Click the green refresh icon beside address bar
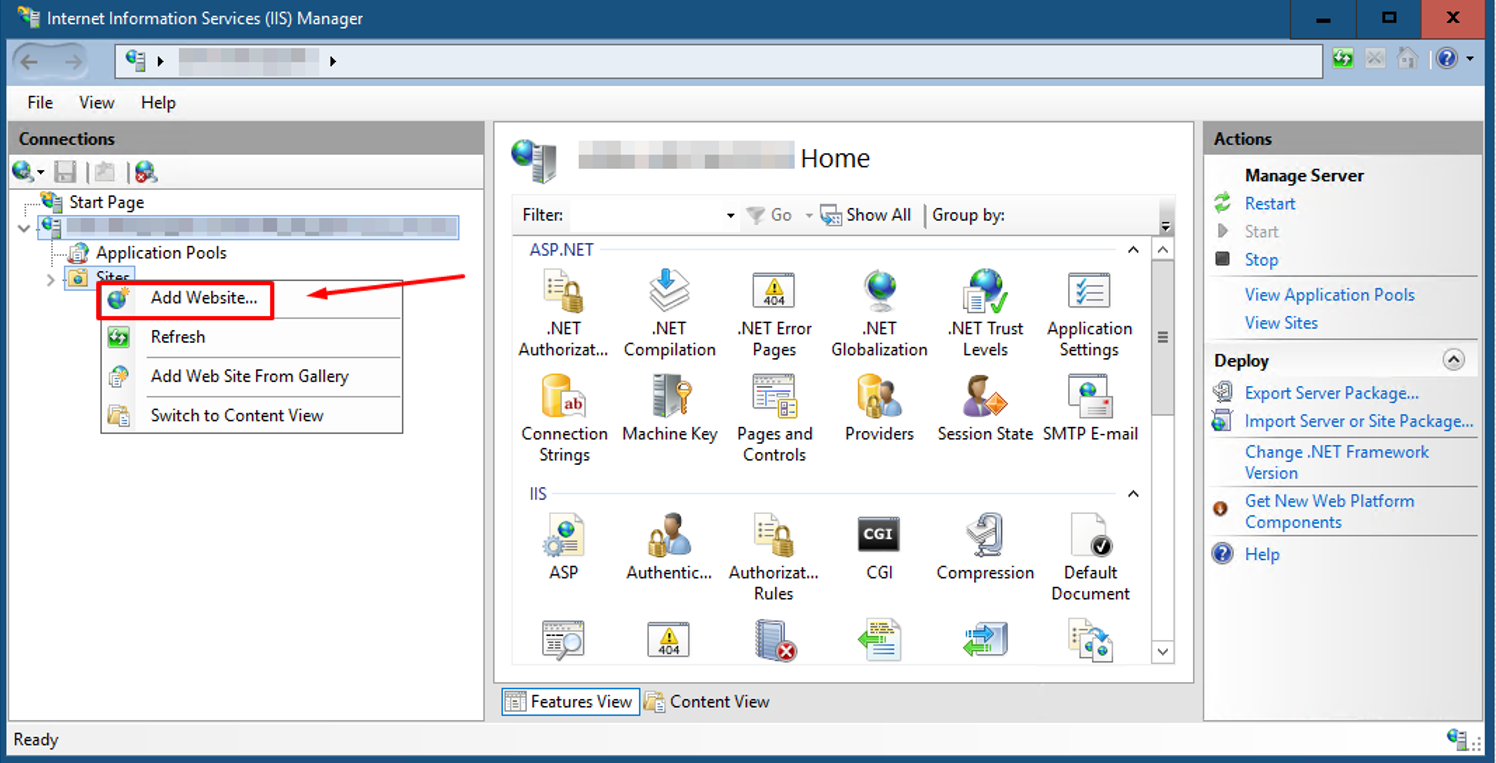1496x763 pixels. tap(1343, 59)
